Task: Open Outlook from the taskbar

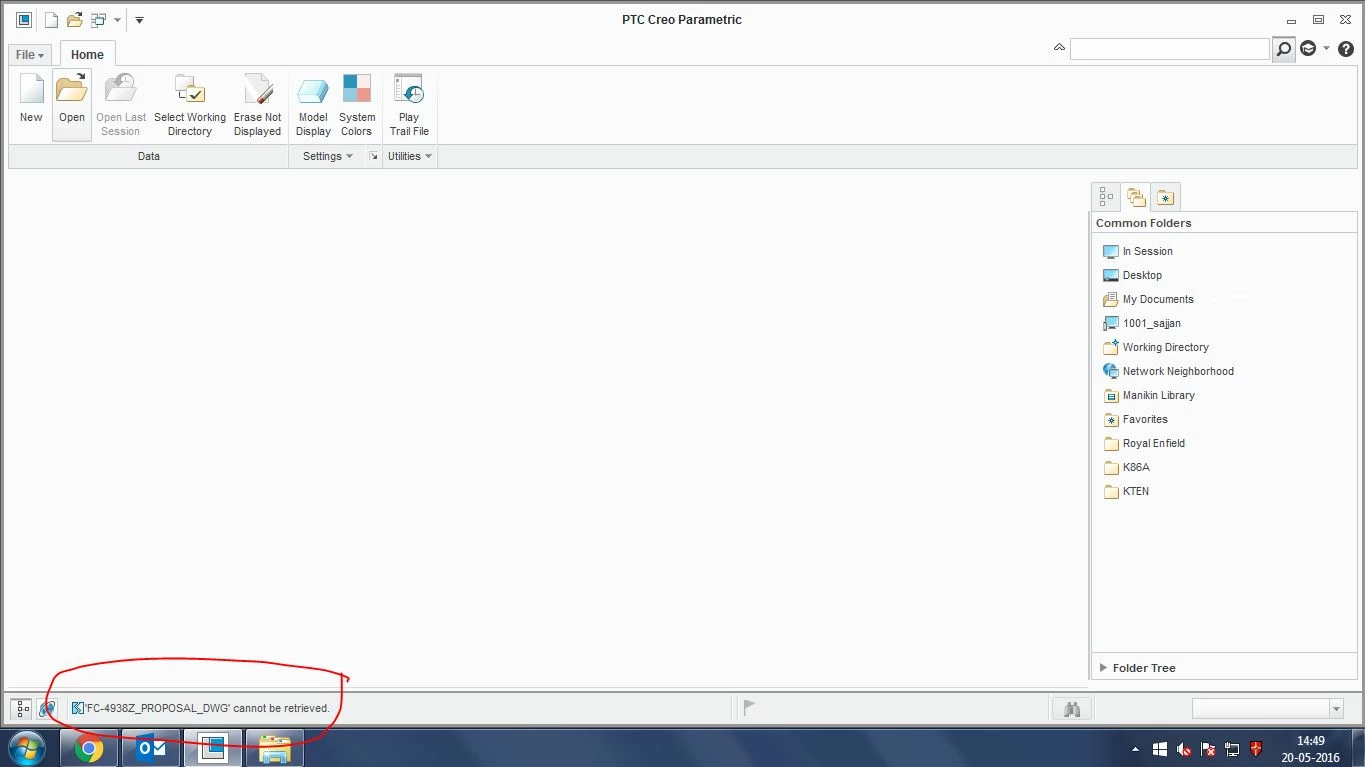Action: (151, 748)
